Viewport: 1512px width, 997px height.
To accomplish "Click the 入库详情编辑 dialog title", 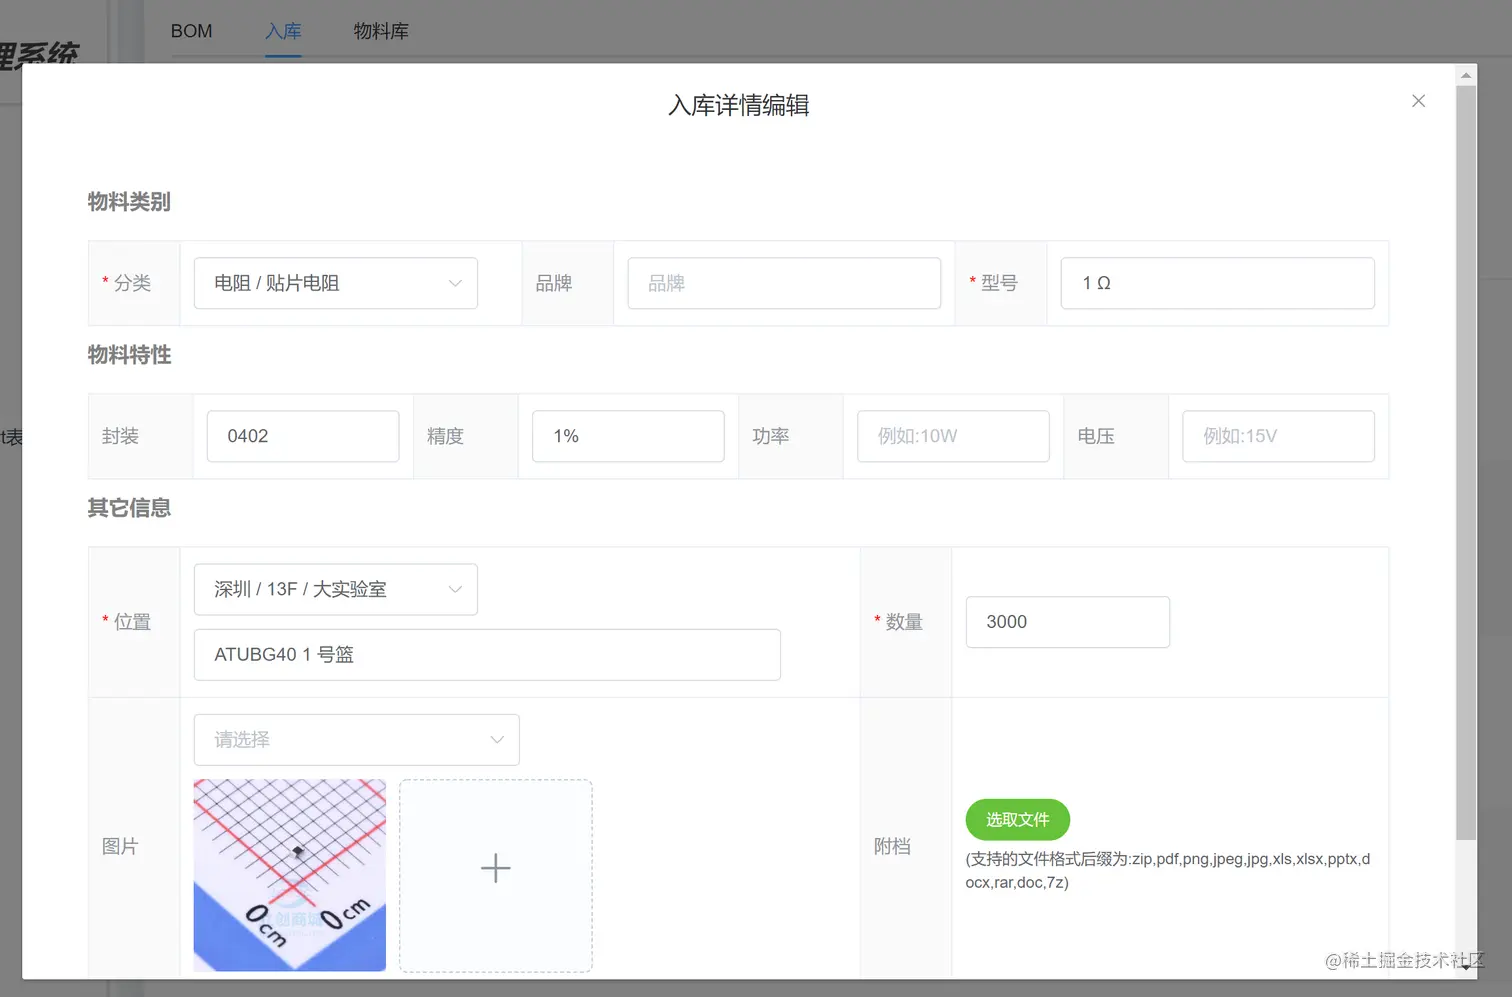I will (739, 105).
